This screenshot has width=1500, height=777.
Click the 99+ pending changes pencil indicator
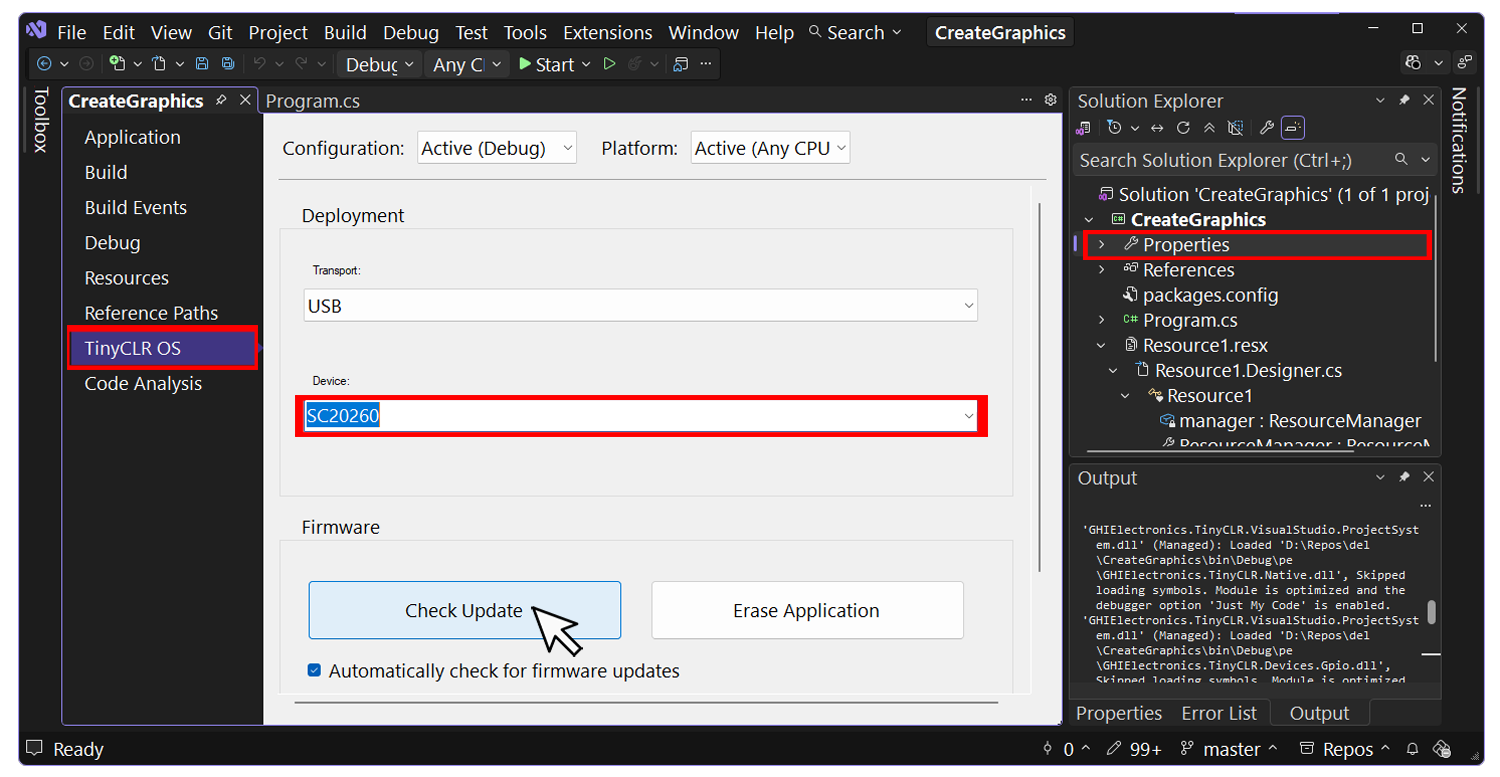pyautogui.click(x=1134, y=748)
